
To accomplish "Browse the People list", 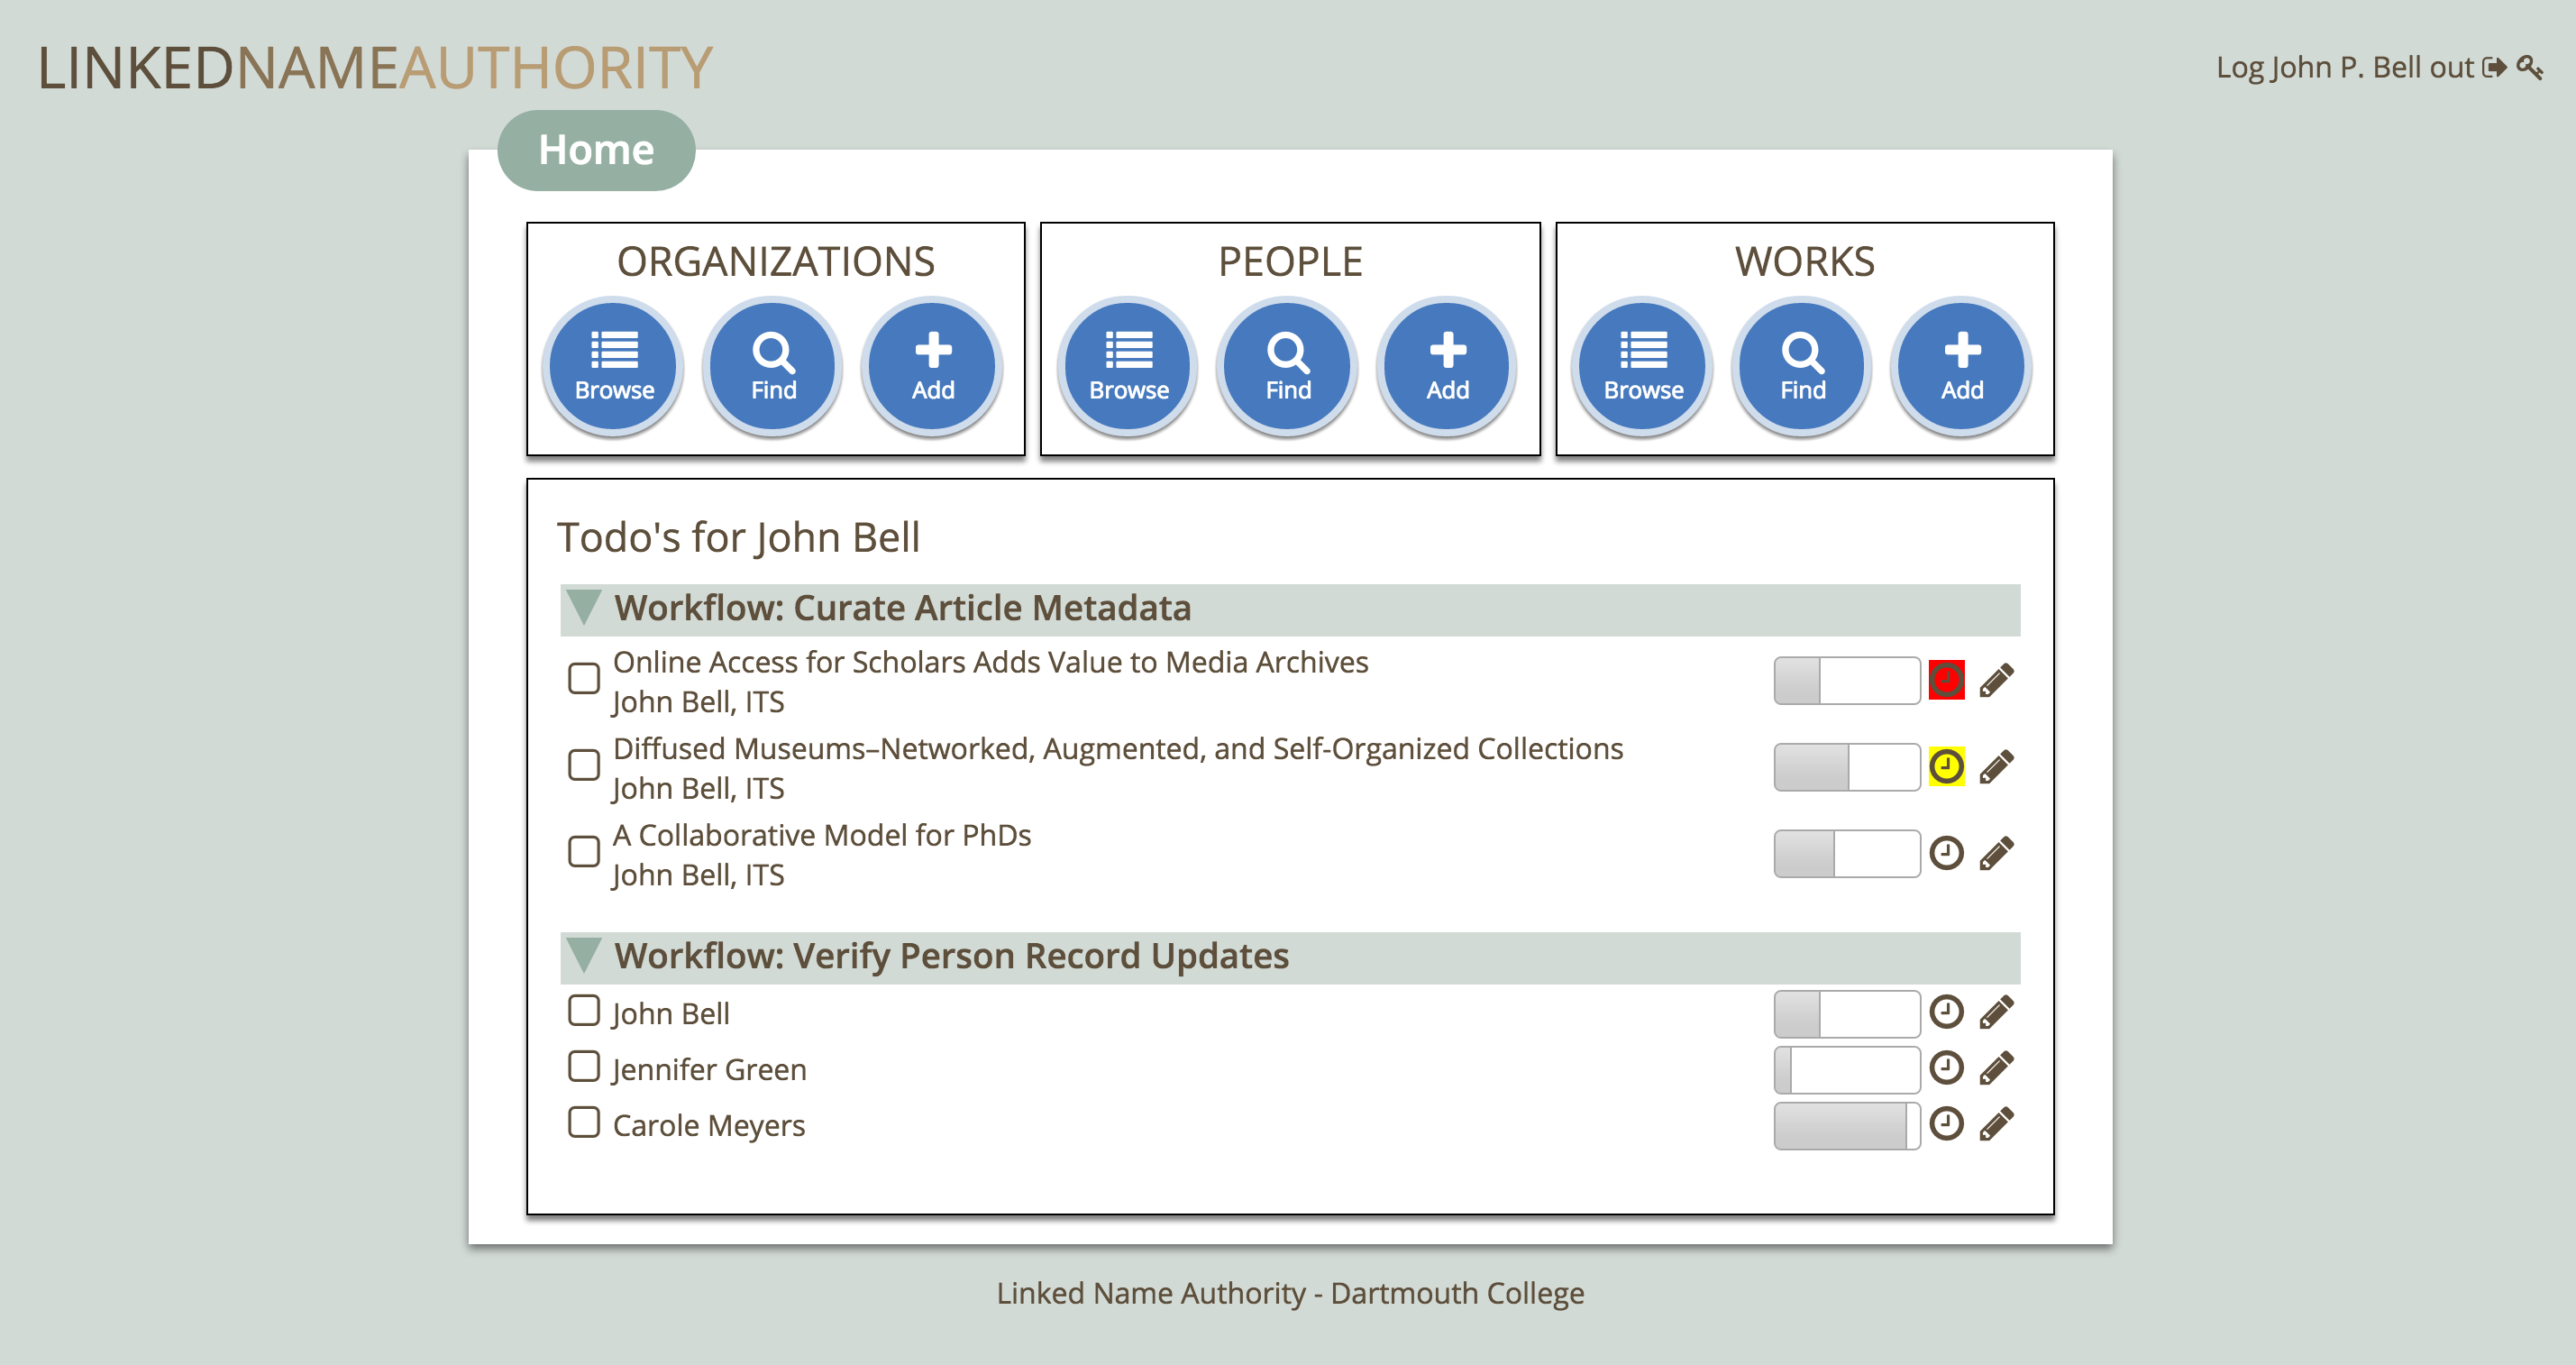I will click(1128, 366).
